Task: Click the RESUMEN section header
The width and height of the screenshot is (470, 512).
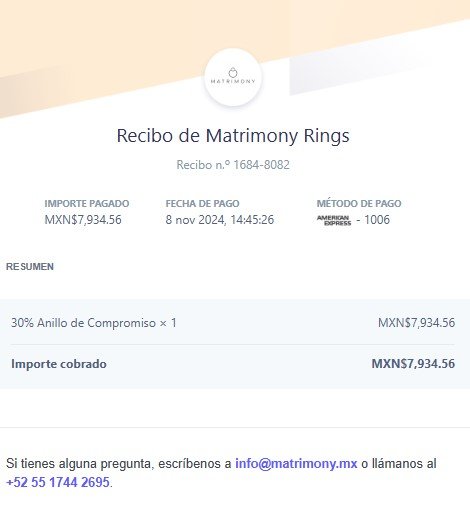Action: pos(30,267)
